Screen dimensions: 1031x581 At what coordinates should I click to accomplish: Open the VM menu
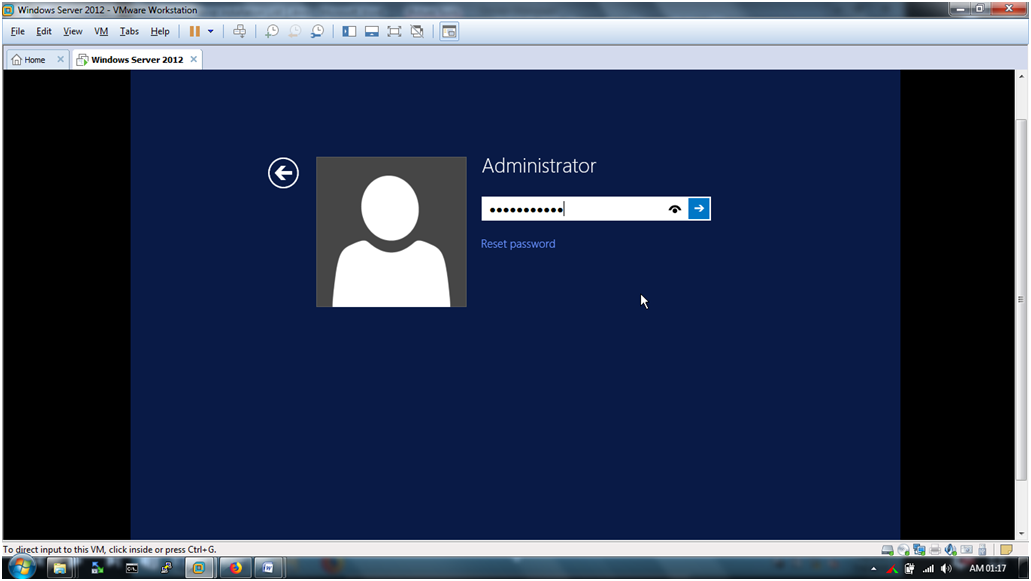[x=101, y=32]
